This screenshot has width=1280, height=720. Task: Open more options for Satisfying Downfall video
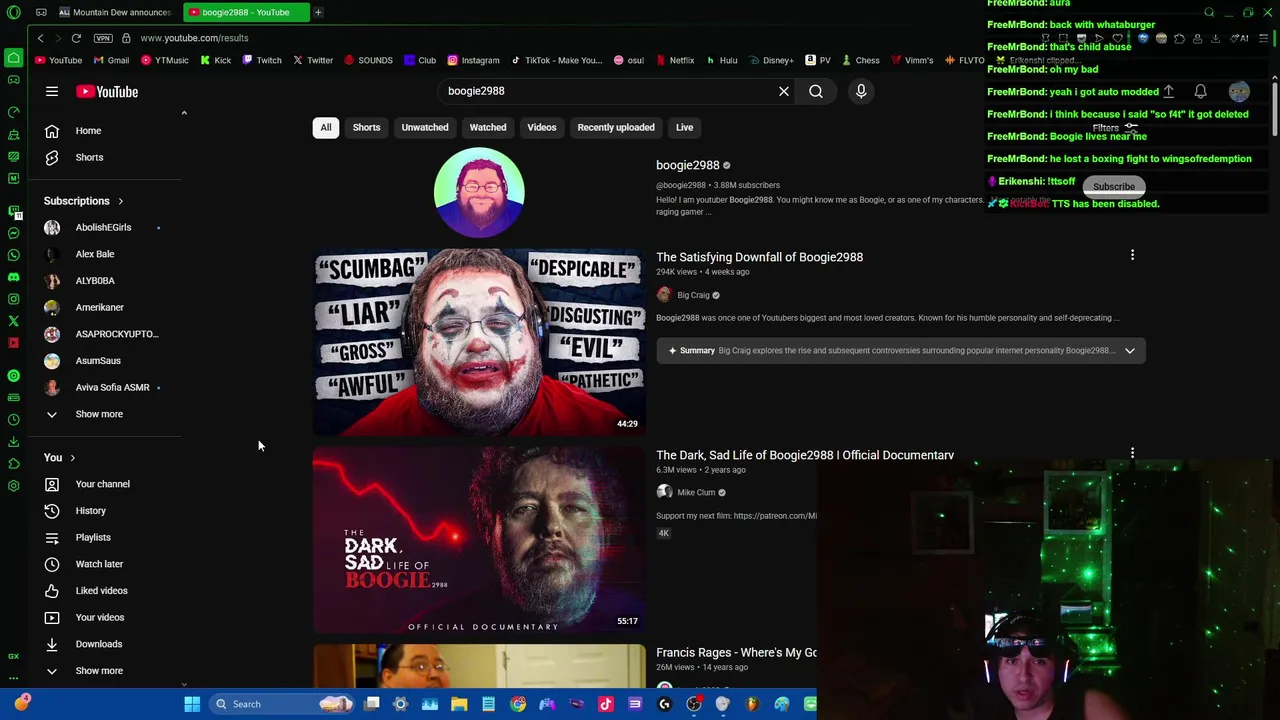pyautogui.click(x=1132, y=256)
